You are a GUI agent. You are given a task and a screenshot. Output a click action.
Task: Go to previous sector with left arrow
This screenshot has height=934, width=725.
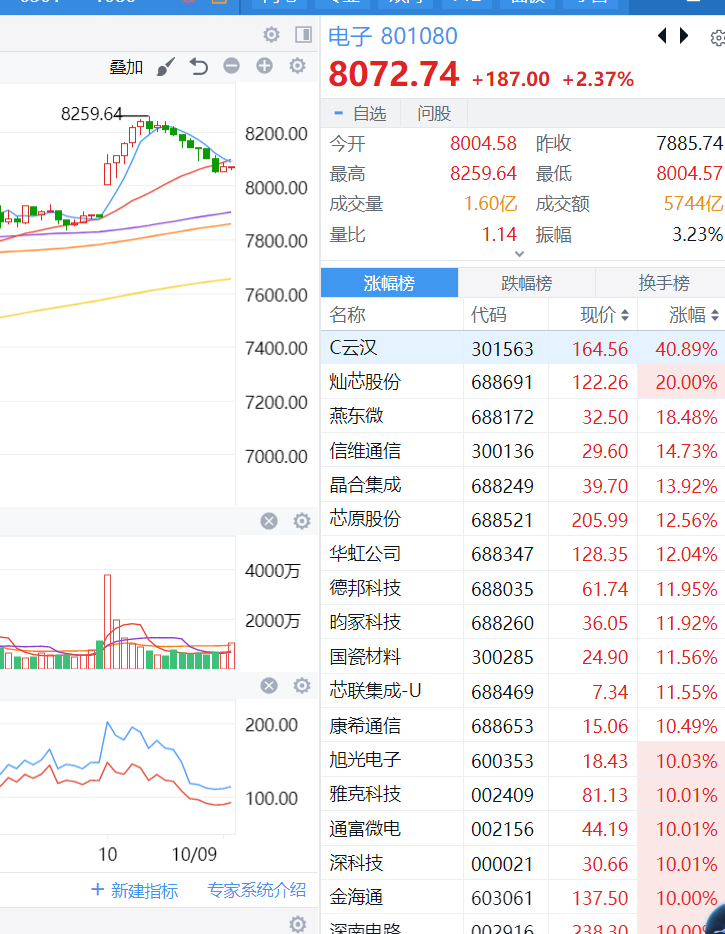(x=661, y=36)
